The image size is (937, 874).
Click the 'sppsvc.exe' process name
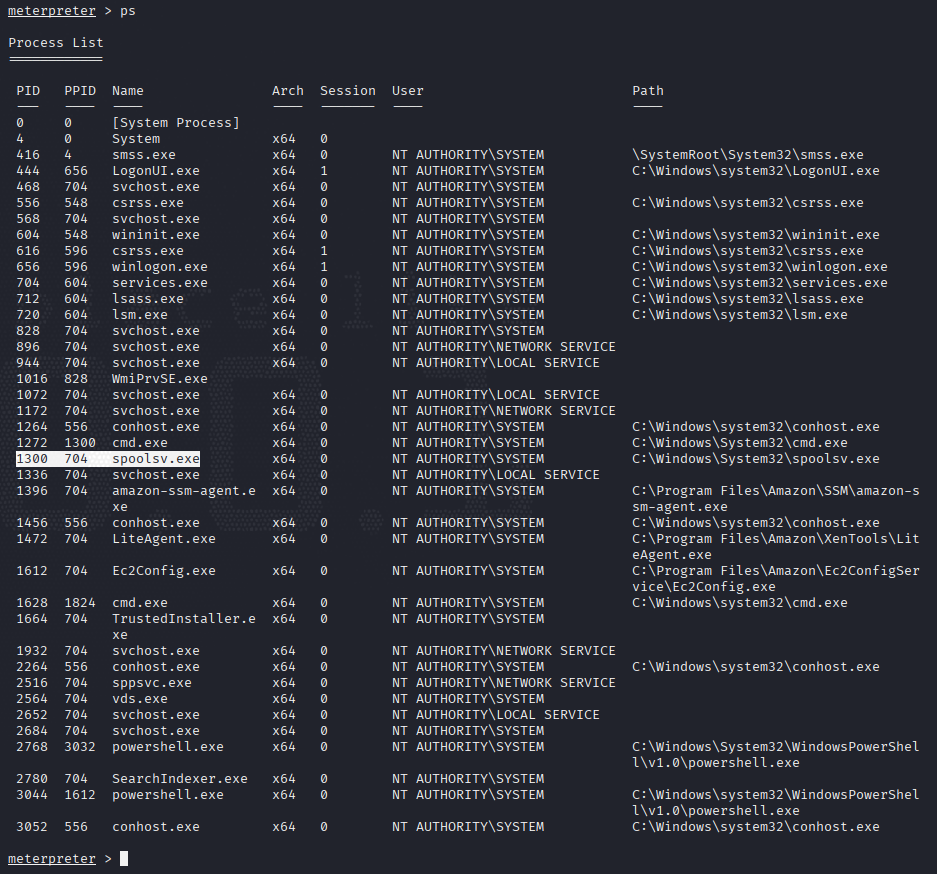(152, 683)
